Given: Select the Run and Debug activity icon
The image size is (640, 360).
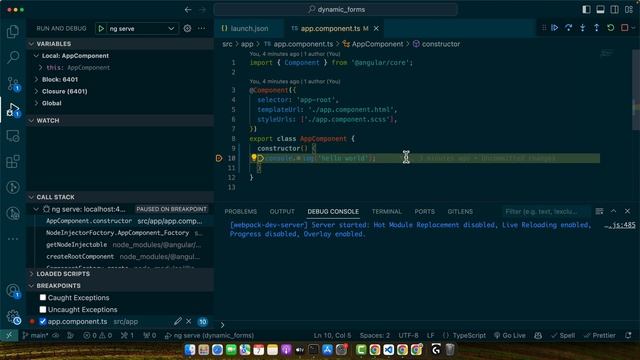Looking at the screenshot, I should click(x=13, y=109).
